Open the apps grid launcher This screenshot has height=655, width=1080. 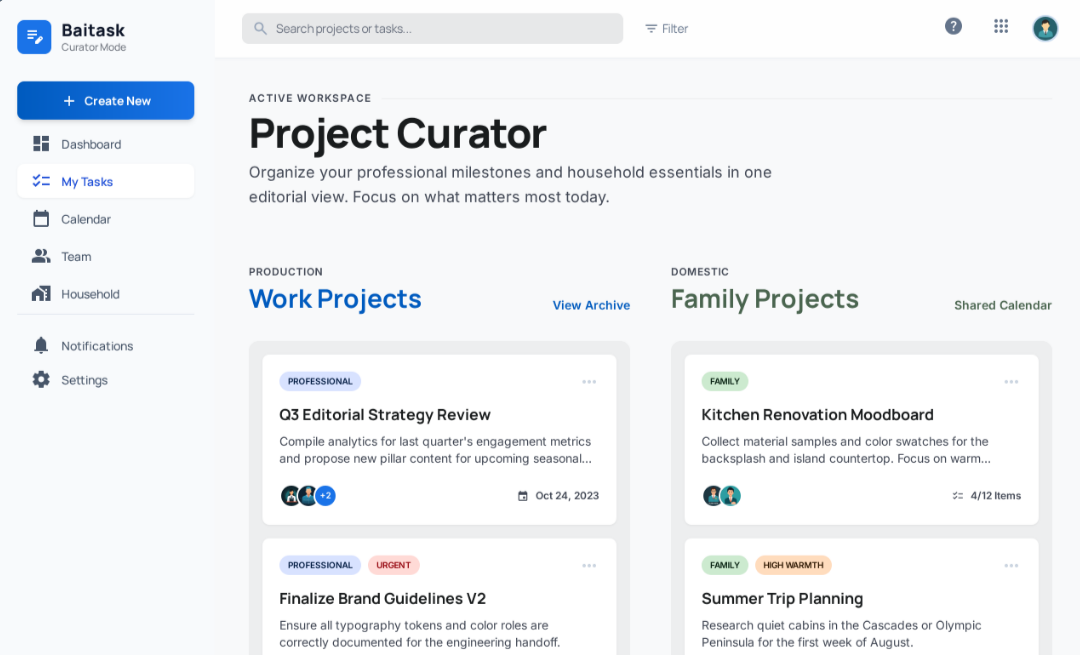1001,27
